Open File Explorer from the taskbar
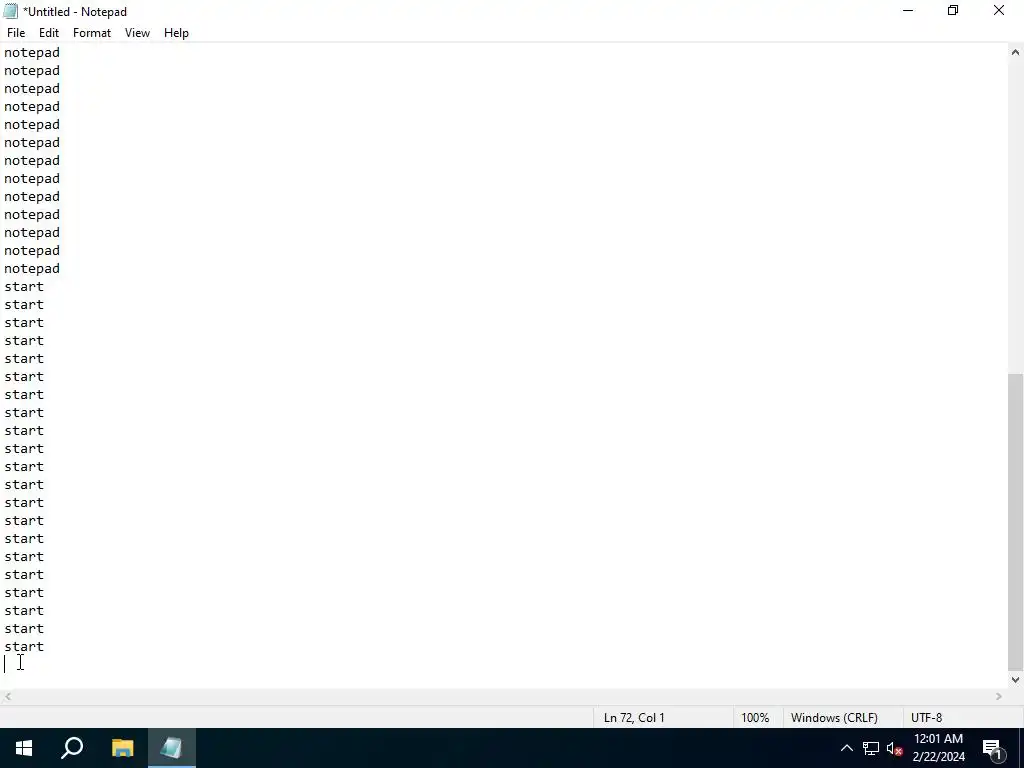 coord(122,748)
